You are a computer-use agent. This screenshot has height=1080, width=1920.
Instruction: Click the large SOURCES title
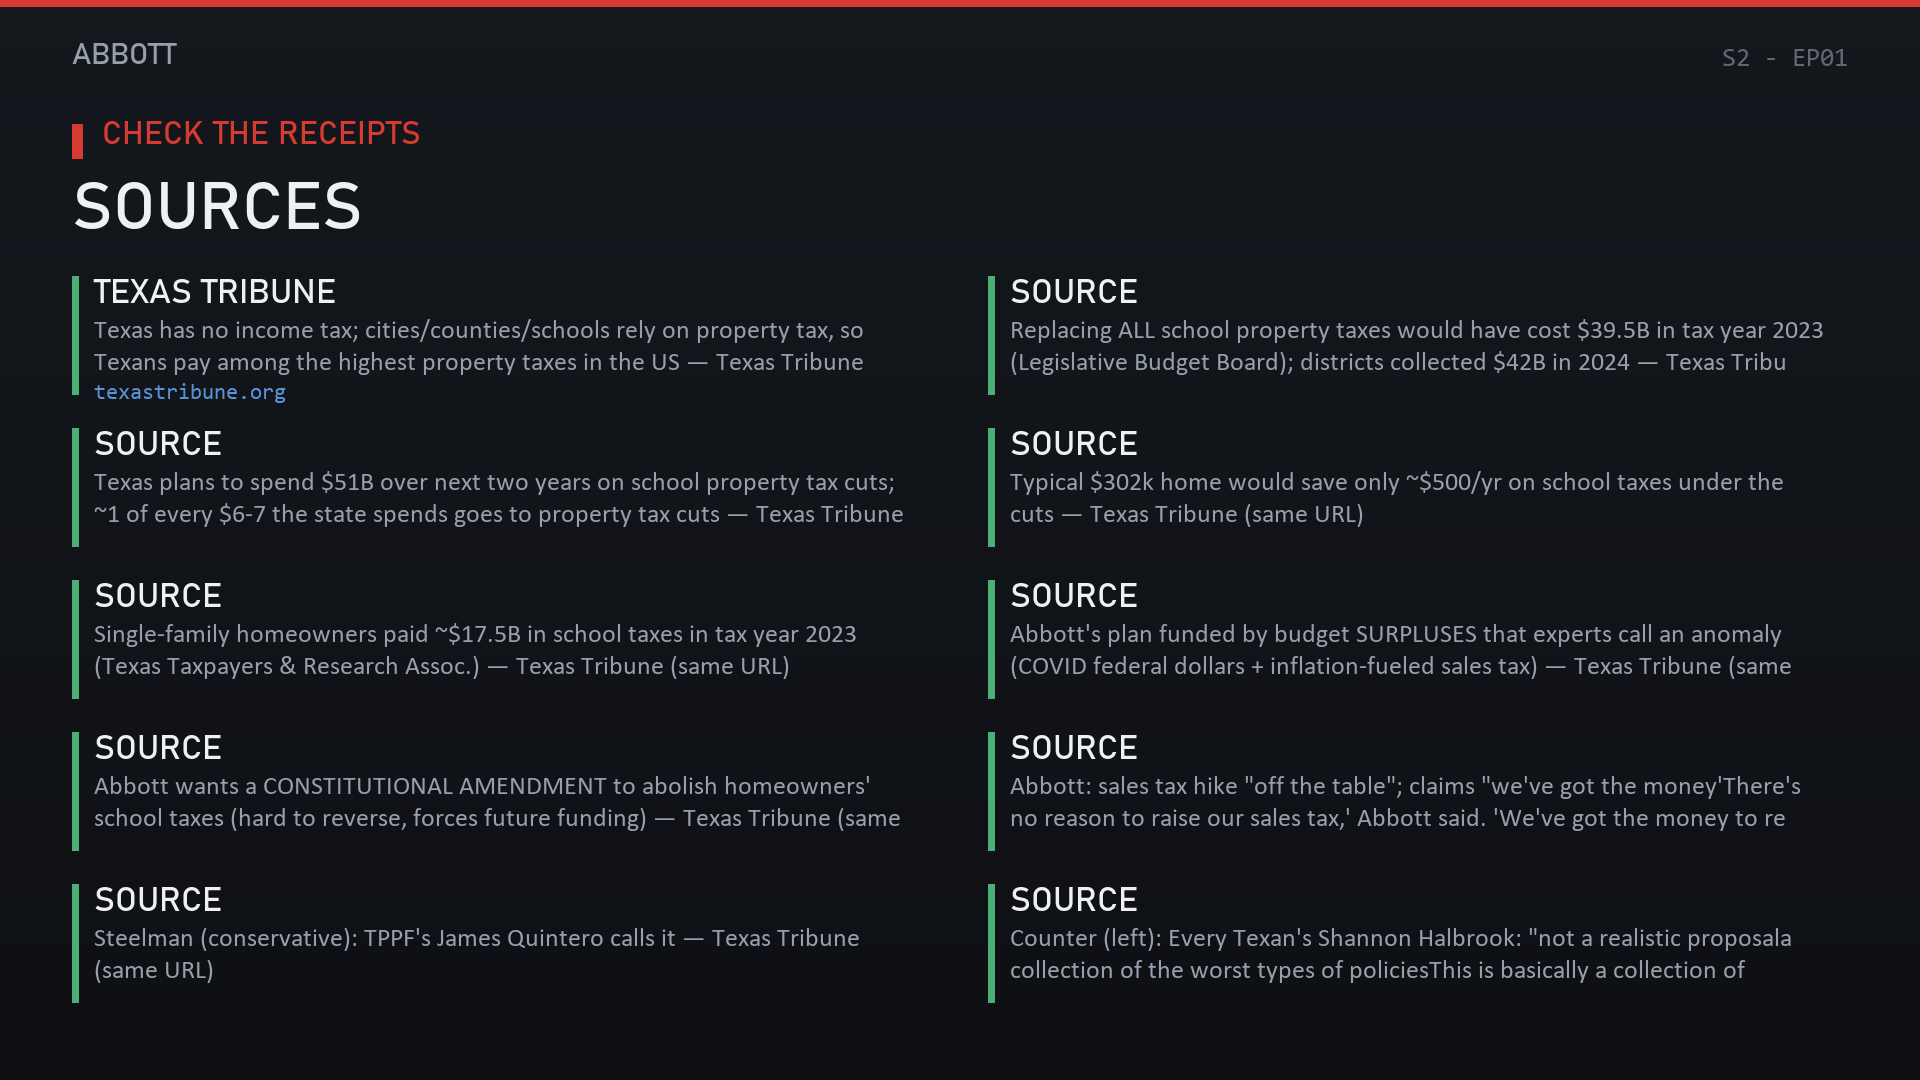pos(217,206)
